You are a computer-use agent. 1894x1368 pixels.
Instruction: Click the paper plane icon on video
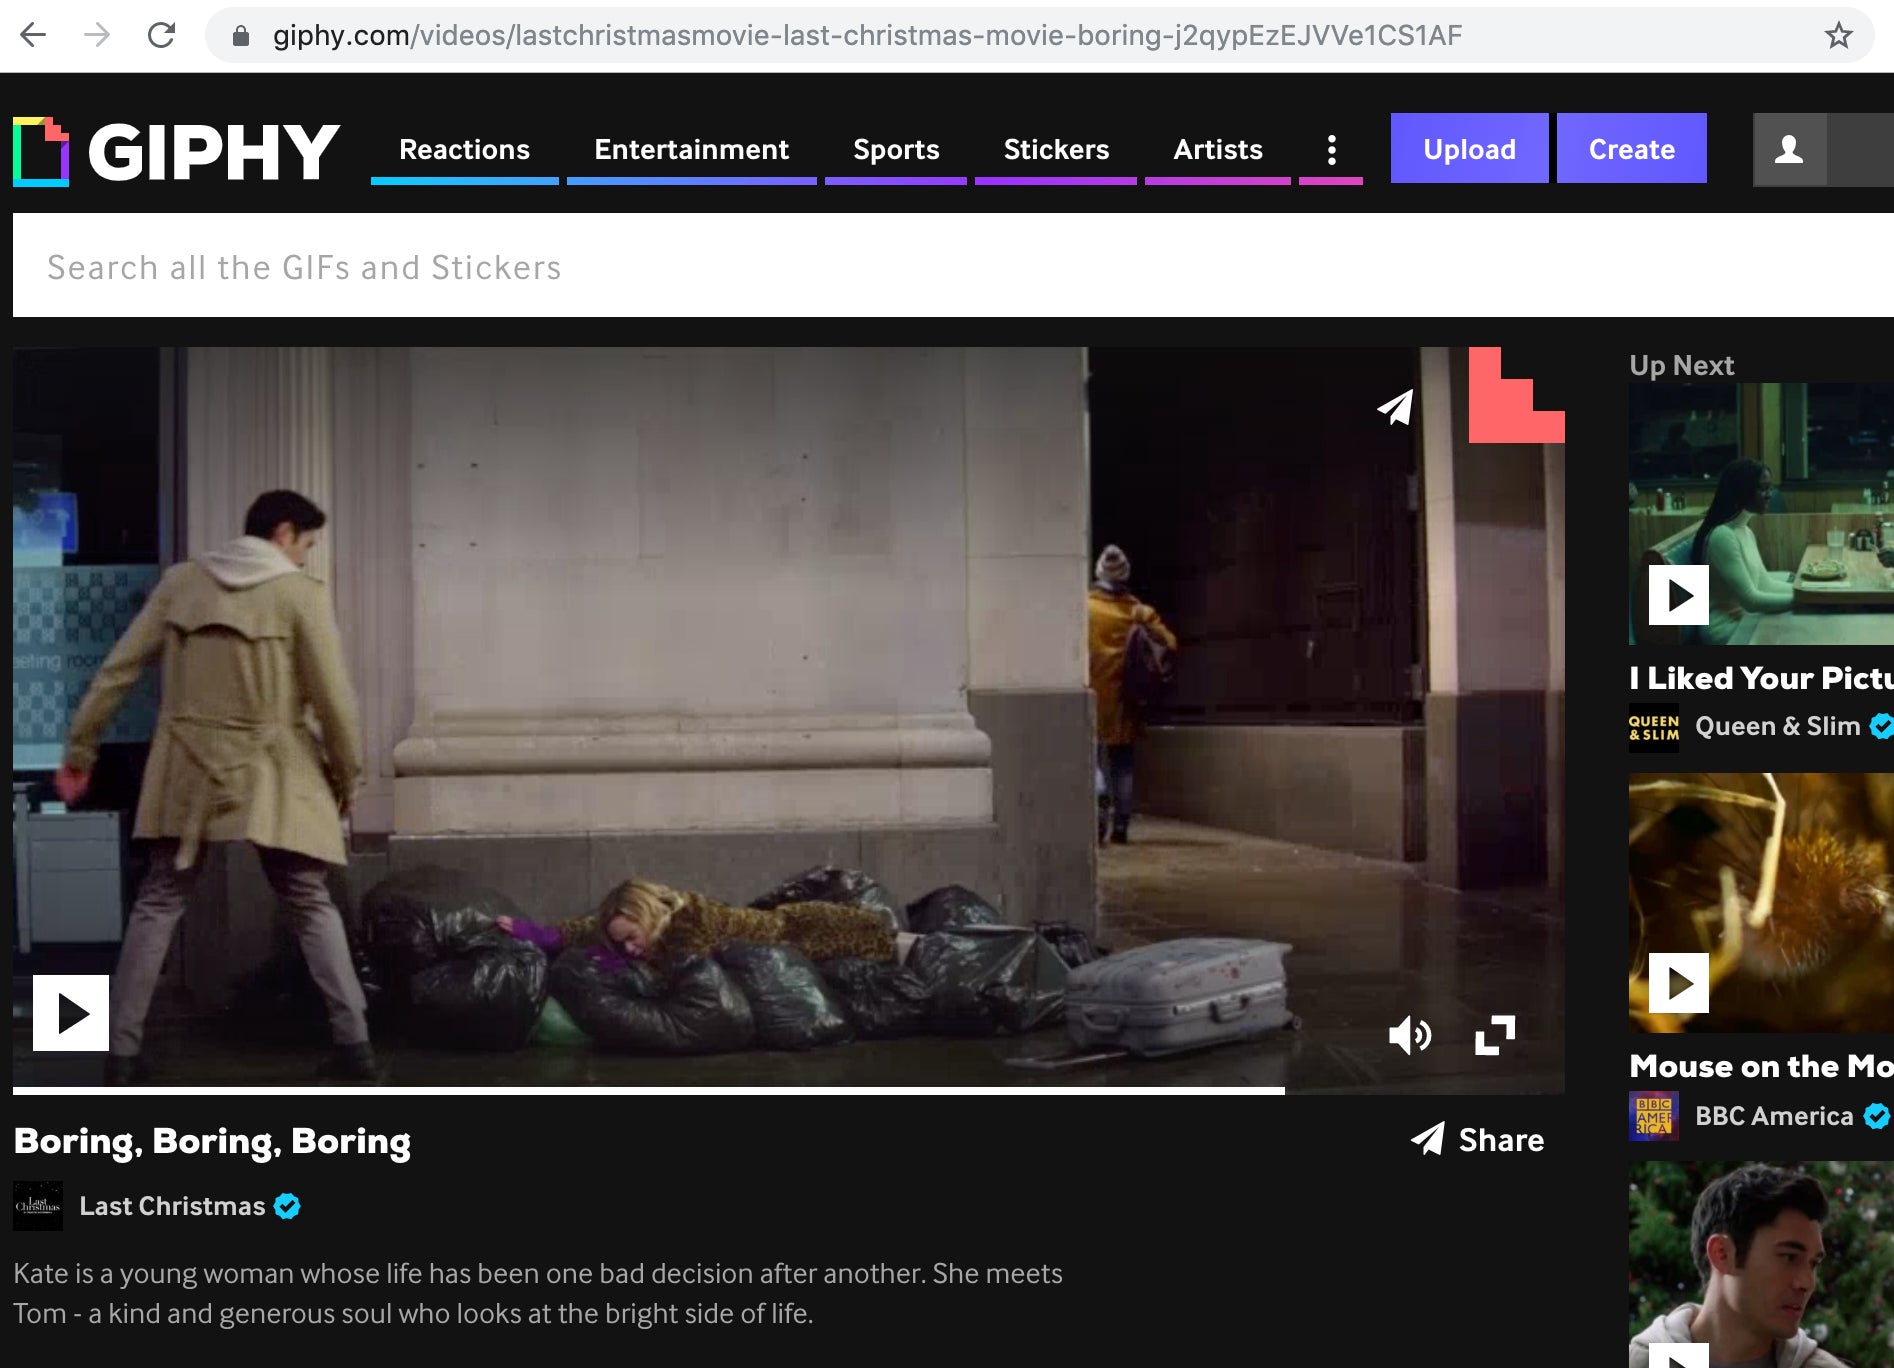1396,407
